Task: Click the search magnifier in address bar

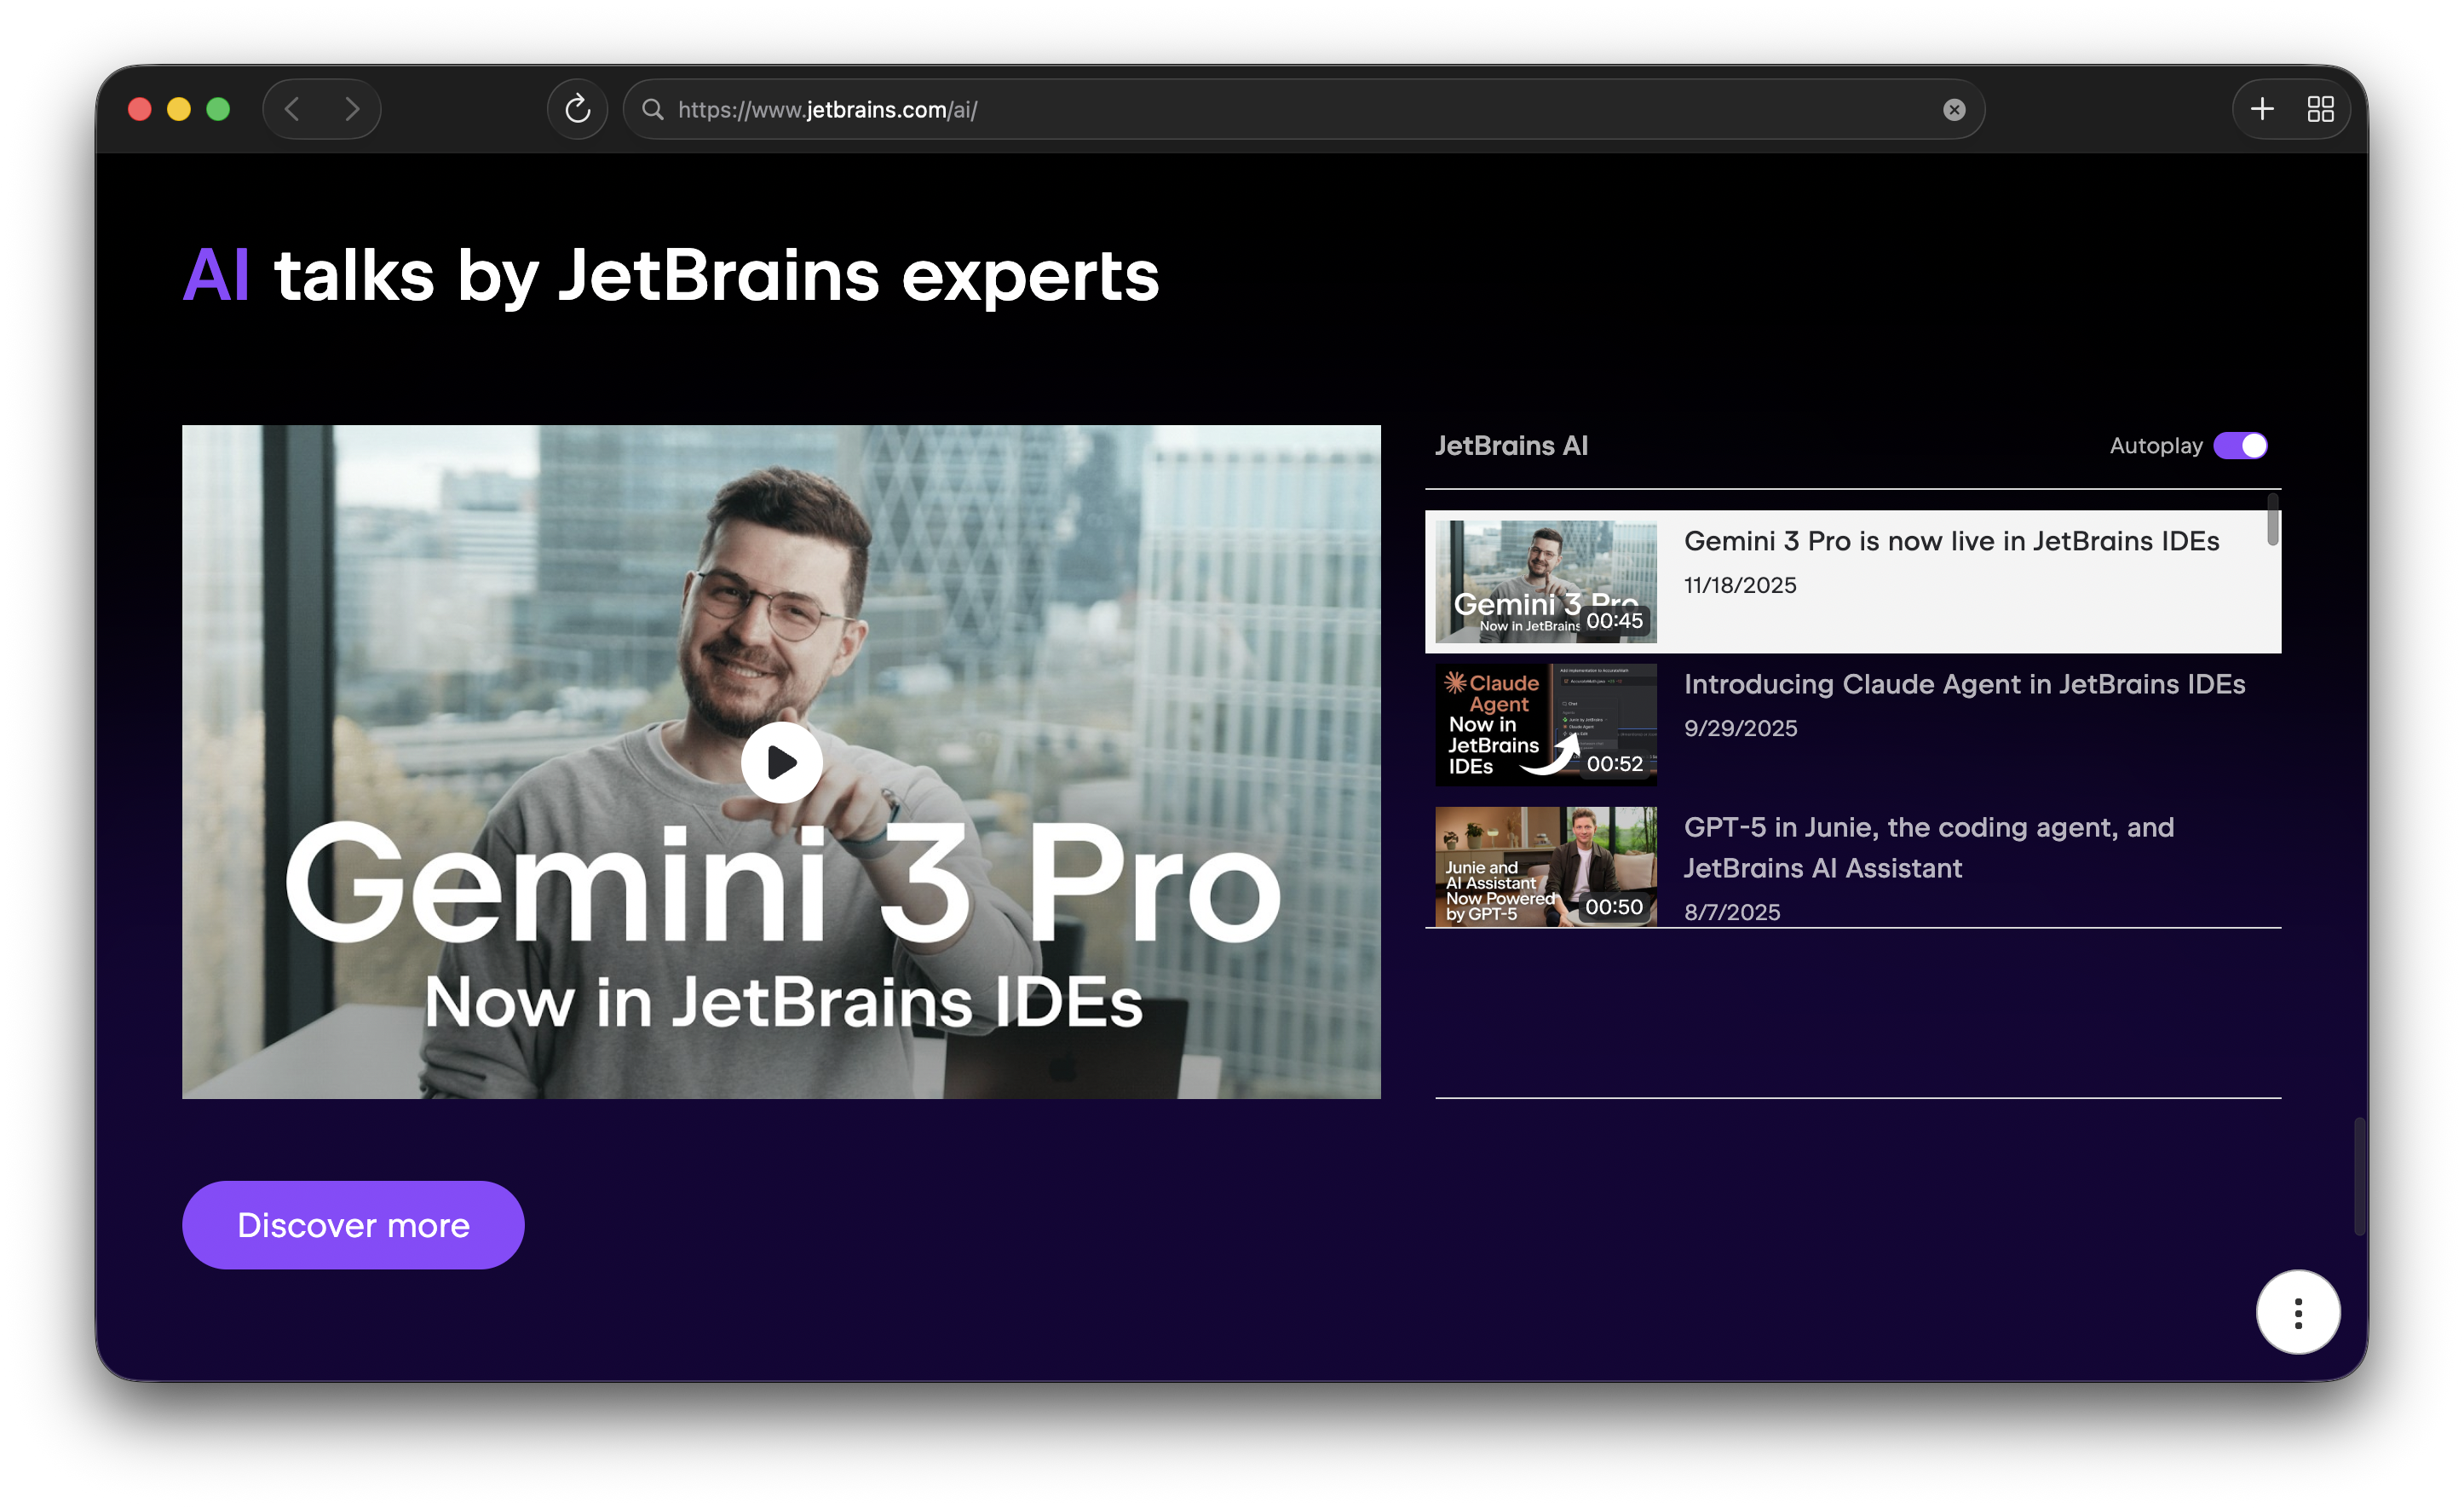Action: (653, 109)
